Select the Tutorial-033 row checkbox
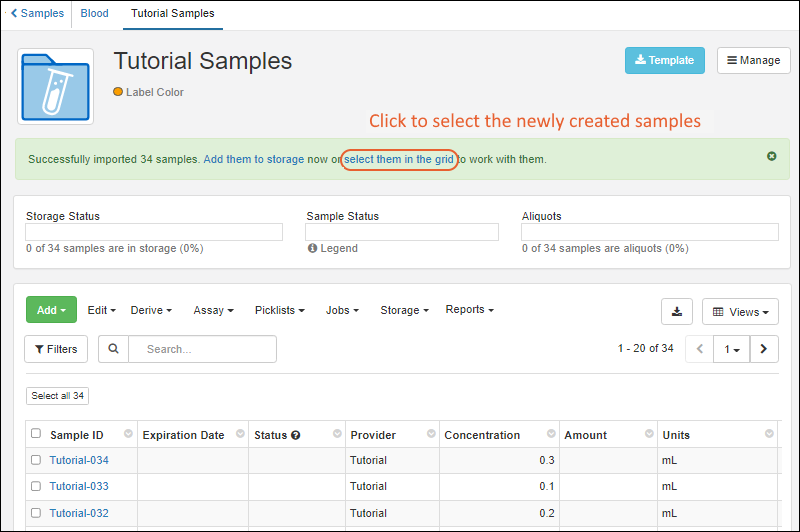 click(36, 486)
